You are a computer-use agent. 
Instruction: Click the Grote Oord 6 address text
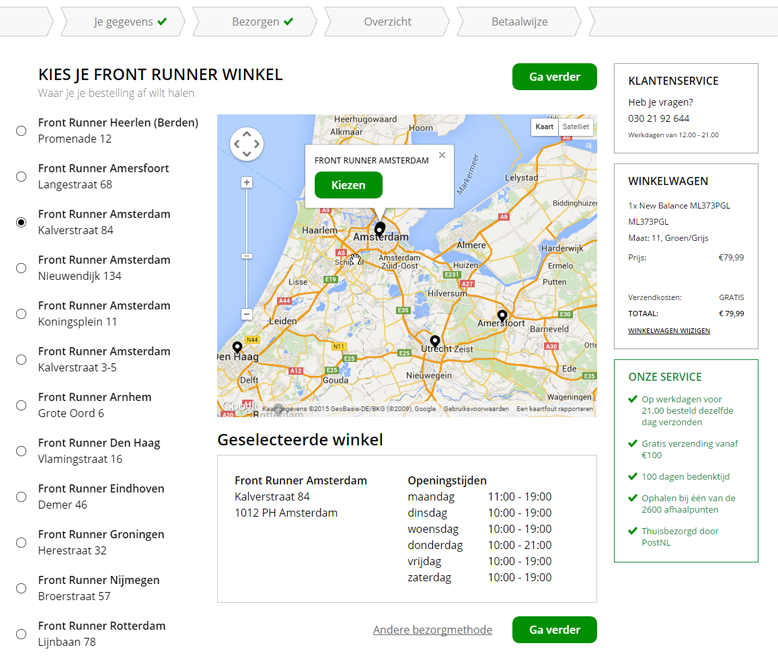(x=71, y=413)
